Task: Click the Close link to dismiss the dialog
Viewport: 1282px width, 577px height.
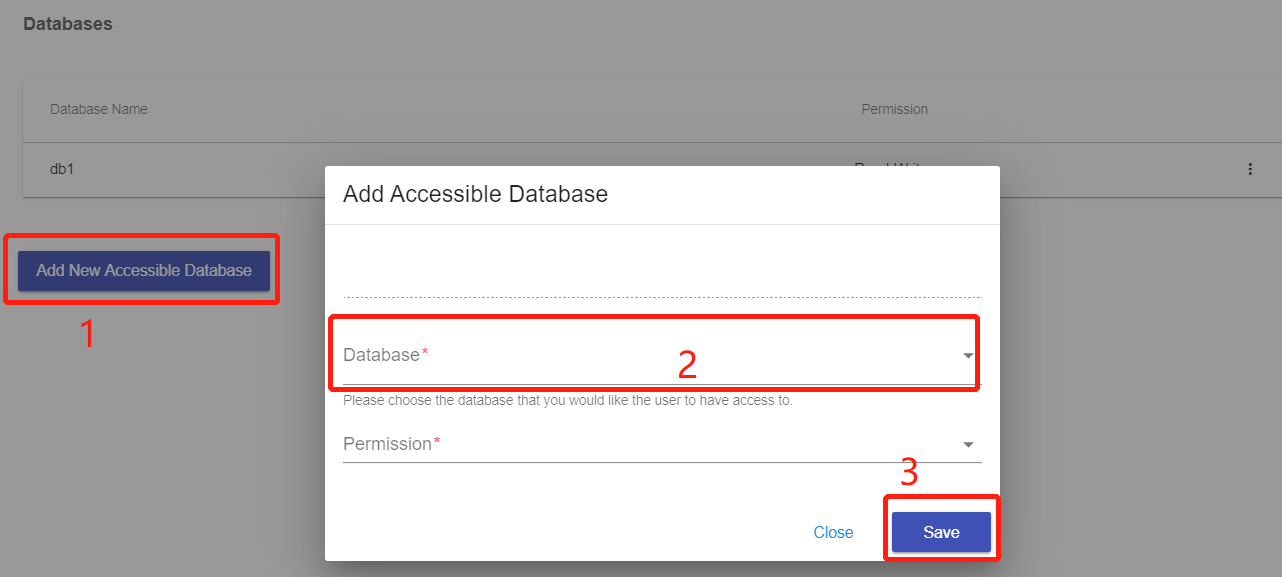Action: point(833,532)
